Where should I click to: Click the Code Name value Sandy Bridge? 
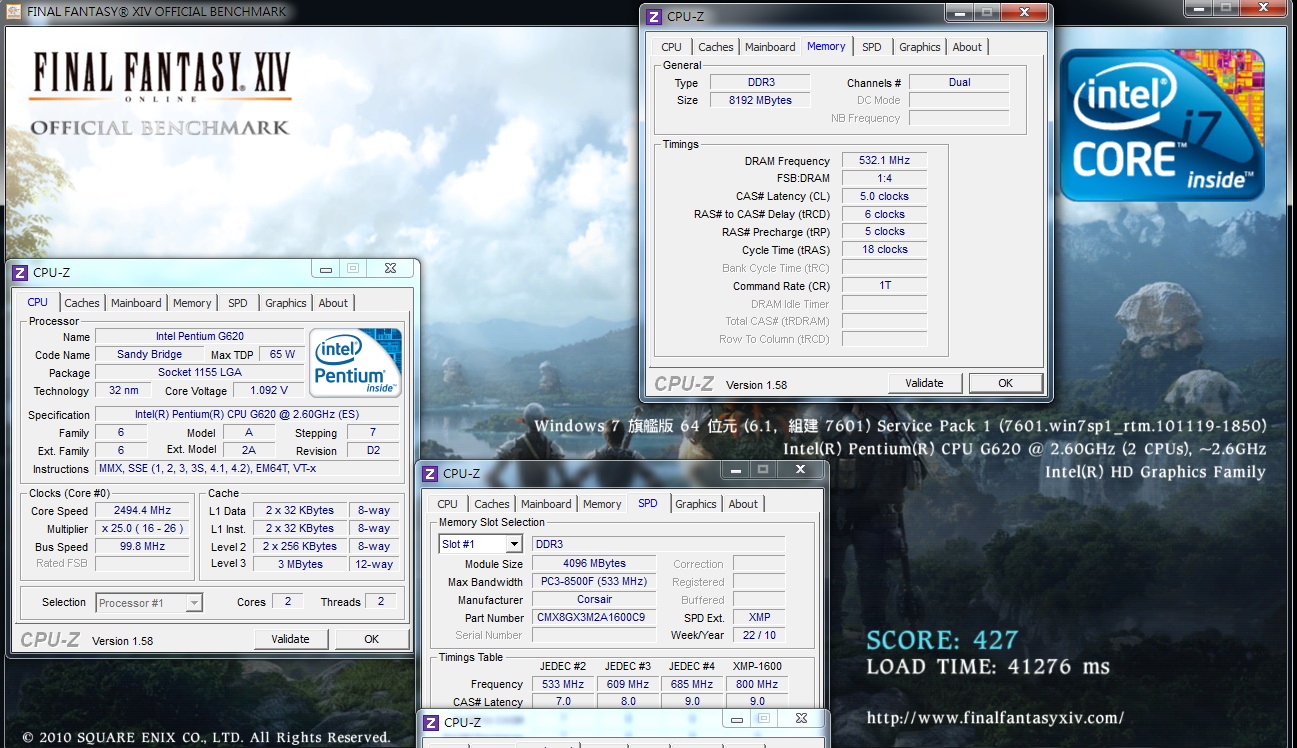click(x=150, y=355)
